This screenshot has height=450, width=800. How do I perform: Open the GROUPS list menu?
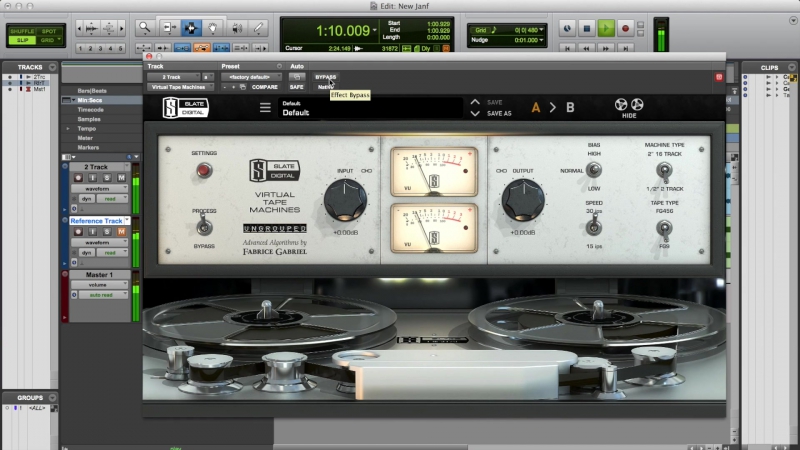pos(53,397)
